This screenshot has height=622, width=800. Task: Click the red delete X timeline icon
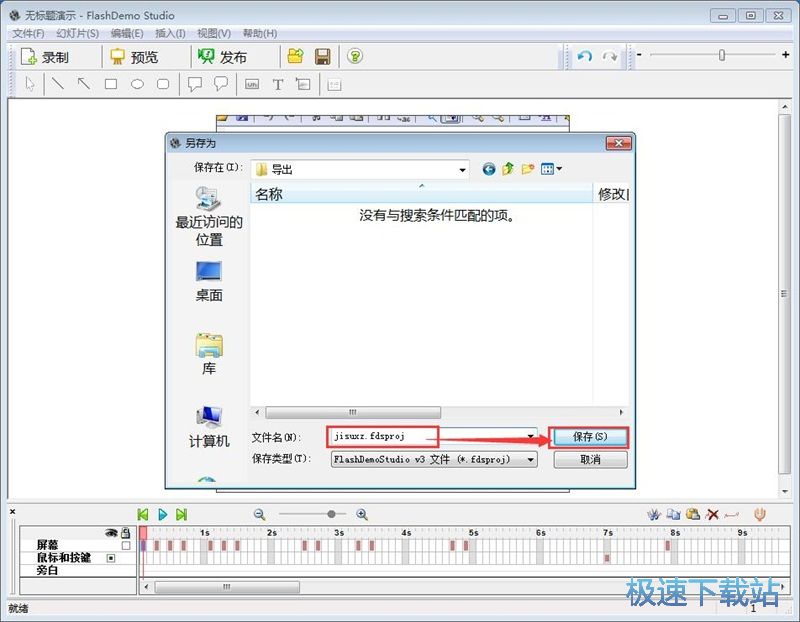pyautogui.click(x=712, y=514)
